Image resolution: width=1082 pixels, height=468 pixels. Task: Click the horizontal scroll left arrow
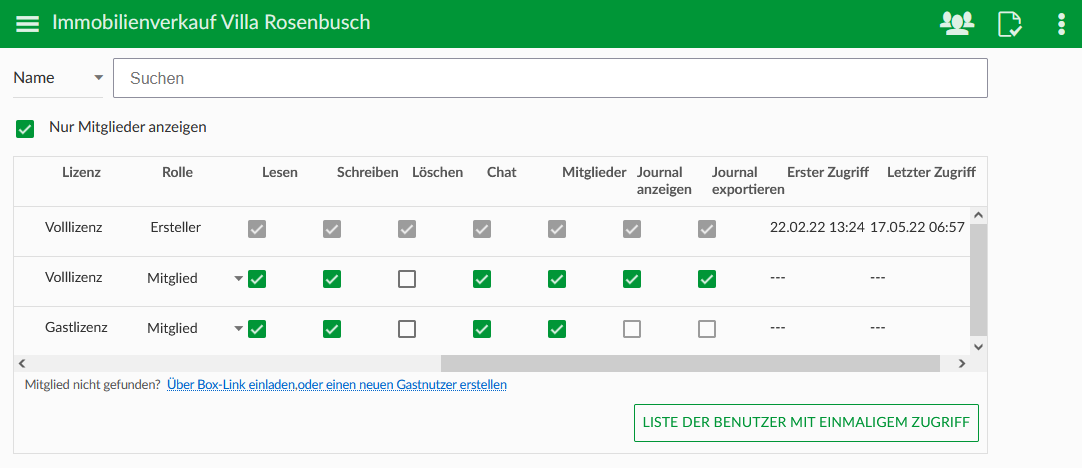(x=21, y=363)
